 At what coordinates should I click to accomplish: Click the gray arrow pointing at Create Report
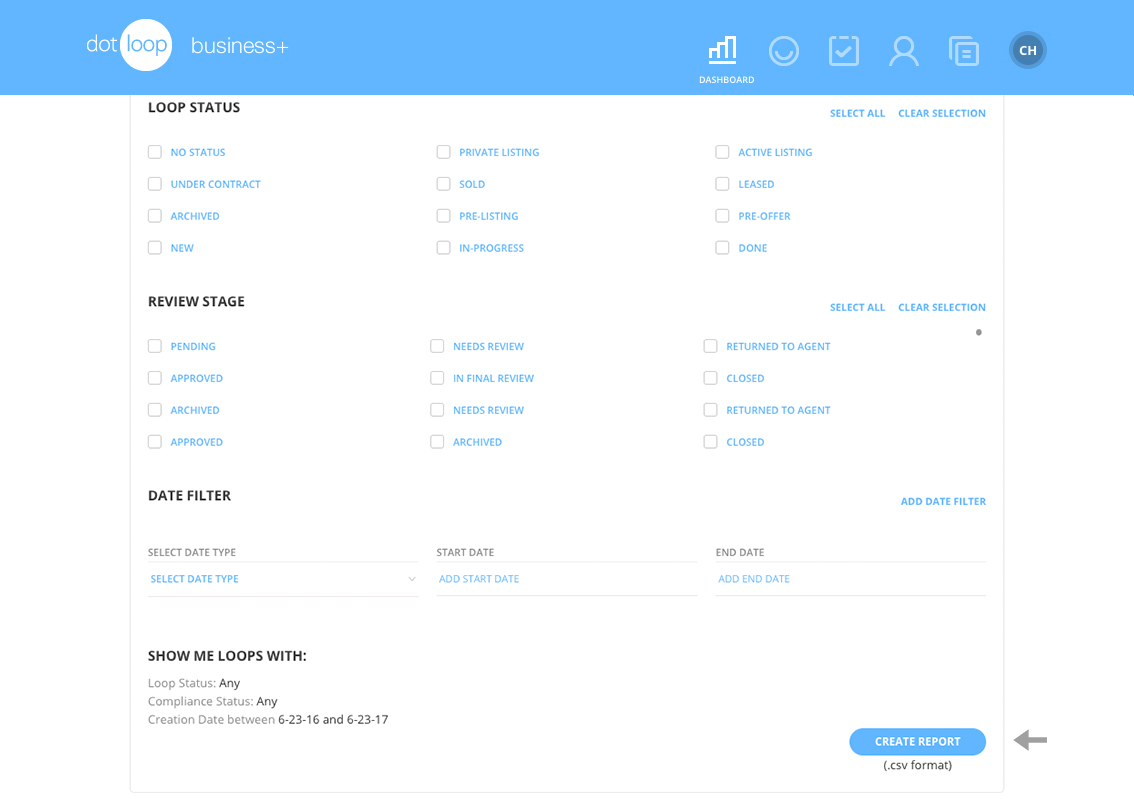tap(1030, 740)
